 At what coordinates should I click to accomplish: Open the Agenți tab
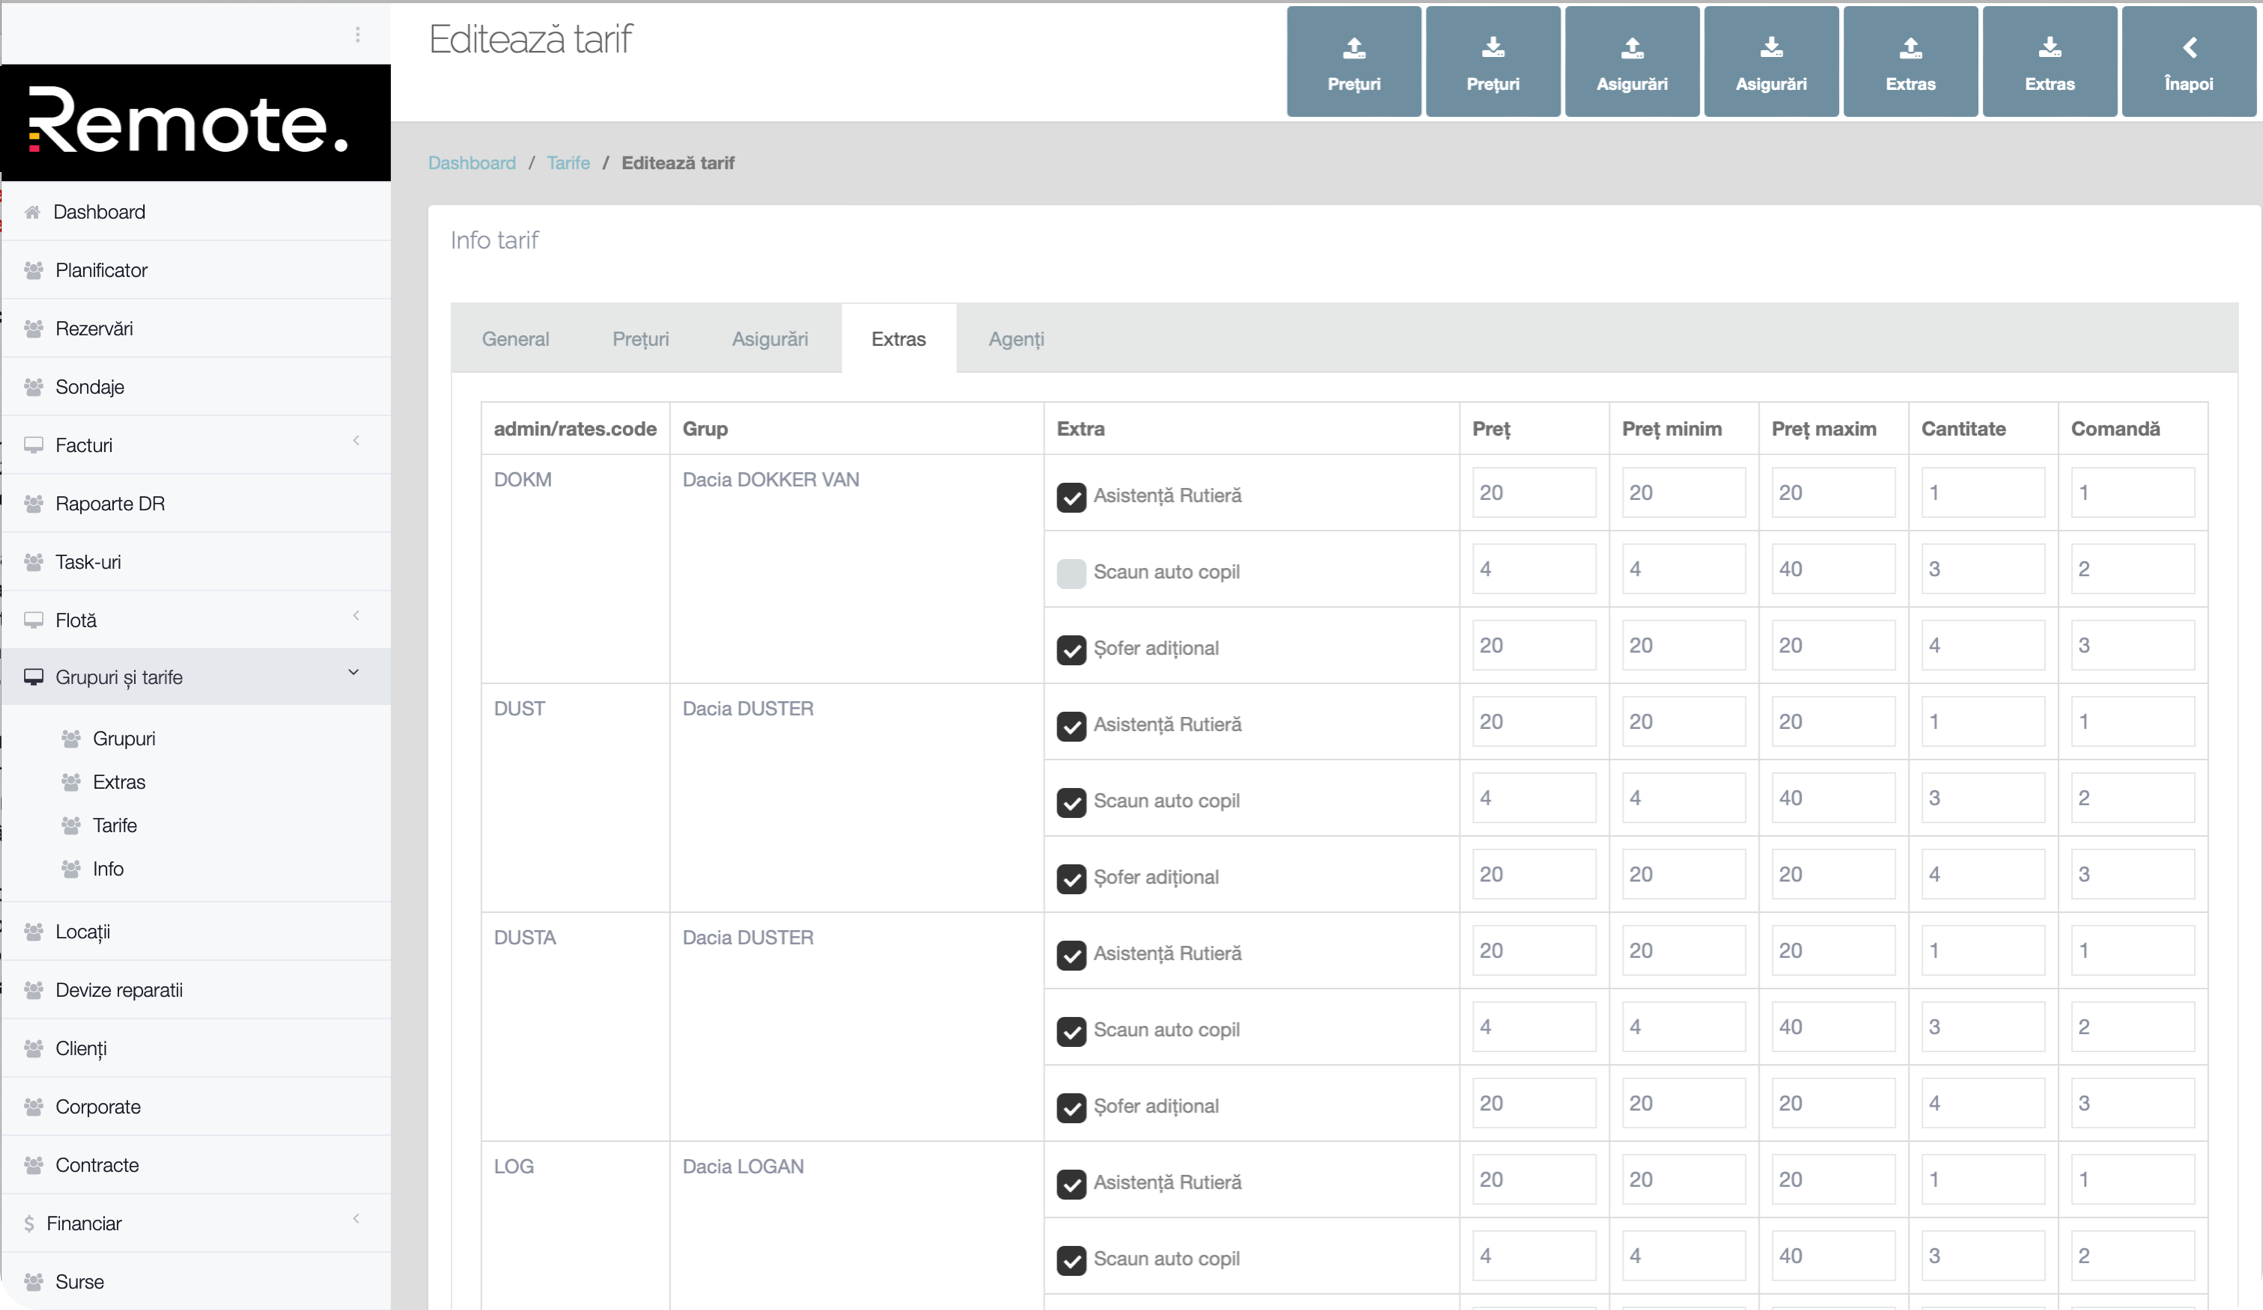[1015, 339]
